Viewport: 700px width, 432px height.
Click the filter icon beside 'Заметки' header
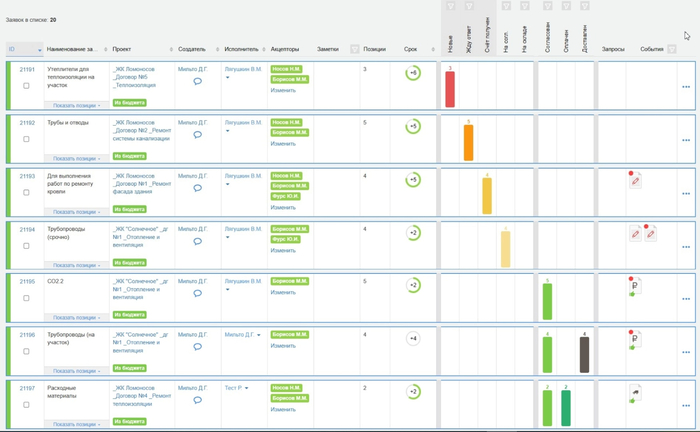click(x=354, y=49)
